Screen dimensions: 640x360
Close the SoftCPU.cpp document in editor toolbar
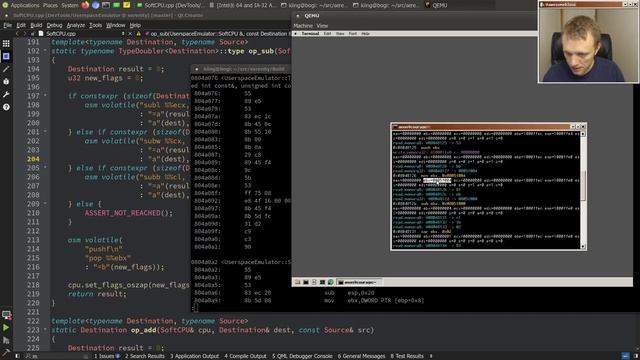(x=130, y=33)
